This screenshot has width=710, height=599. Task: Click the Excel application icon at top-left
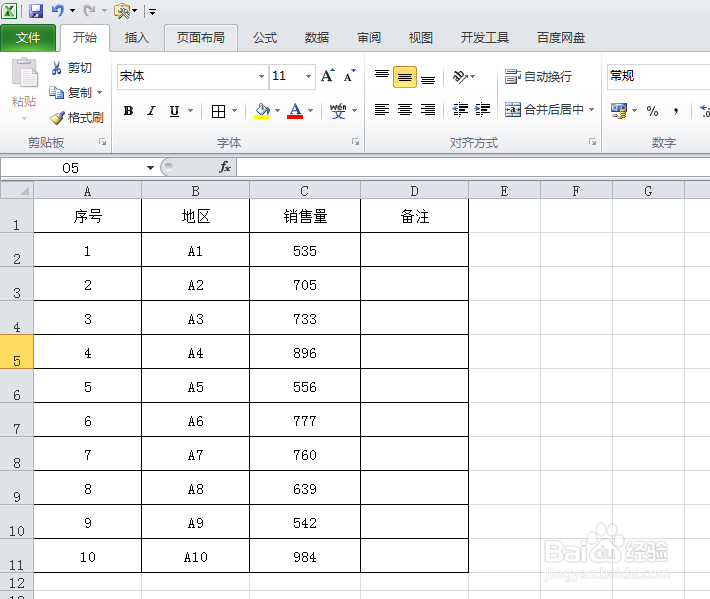[x=9, y=11]
